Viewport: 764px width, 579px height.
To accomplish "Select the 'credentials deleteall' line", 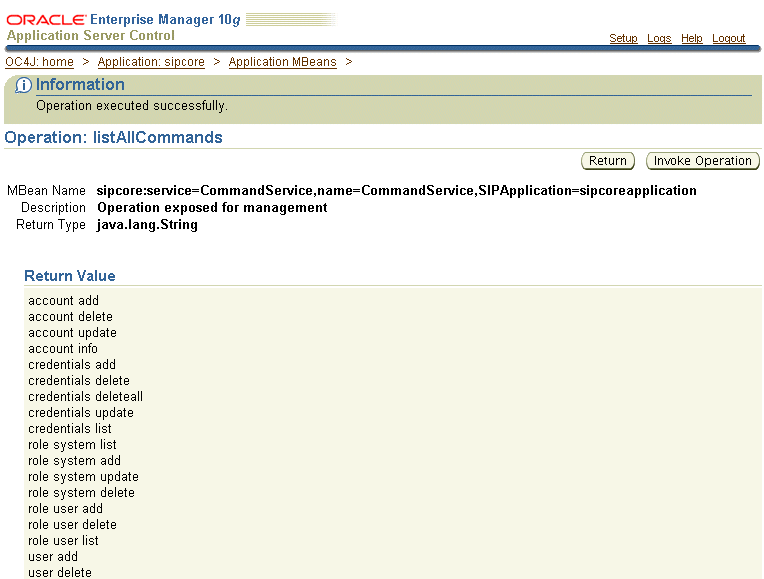I will tap(85, 397).
